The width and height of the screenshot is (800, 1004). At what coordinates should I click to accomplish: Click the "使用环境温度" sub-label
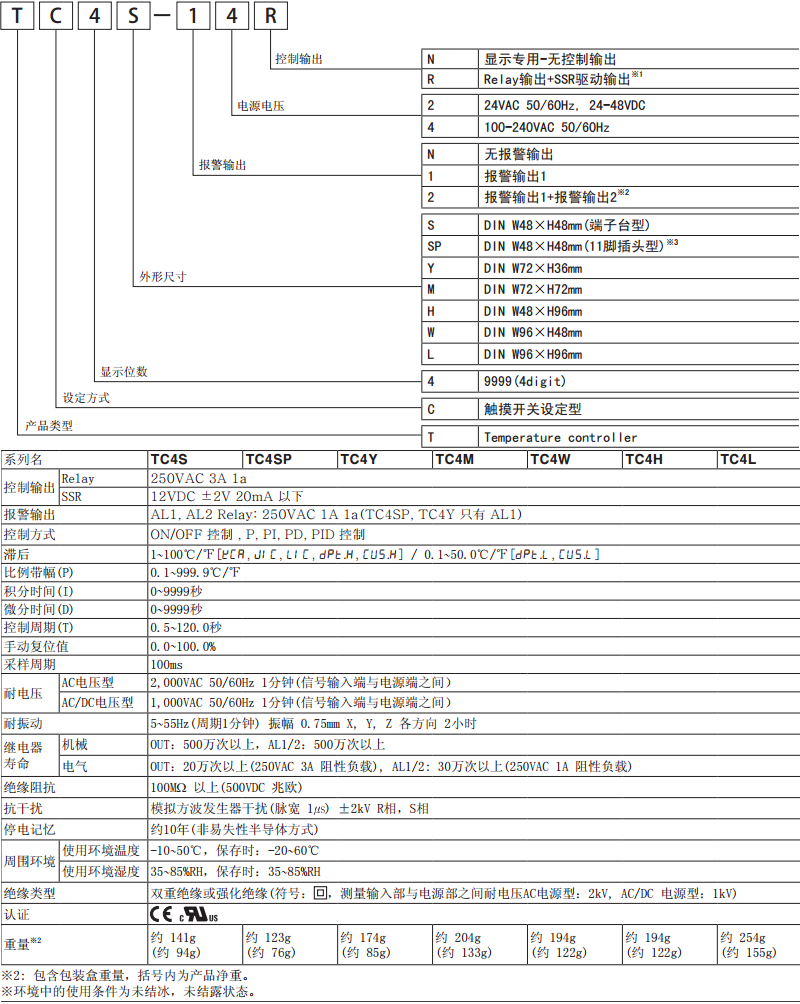click(x=101, y=850)
